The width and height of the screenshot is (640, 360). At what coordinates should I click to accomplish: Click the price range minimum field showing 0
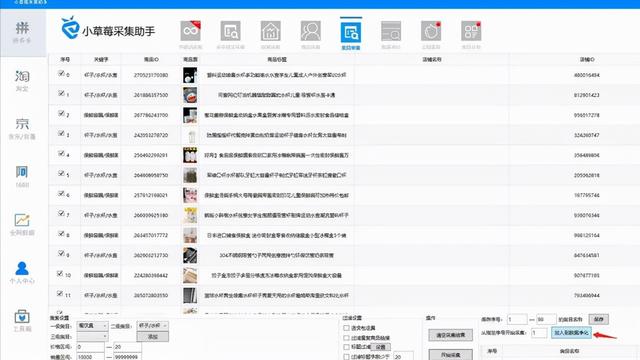[x=90, y=347]
